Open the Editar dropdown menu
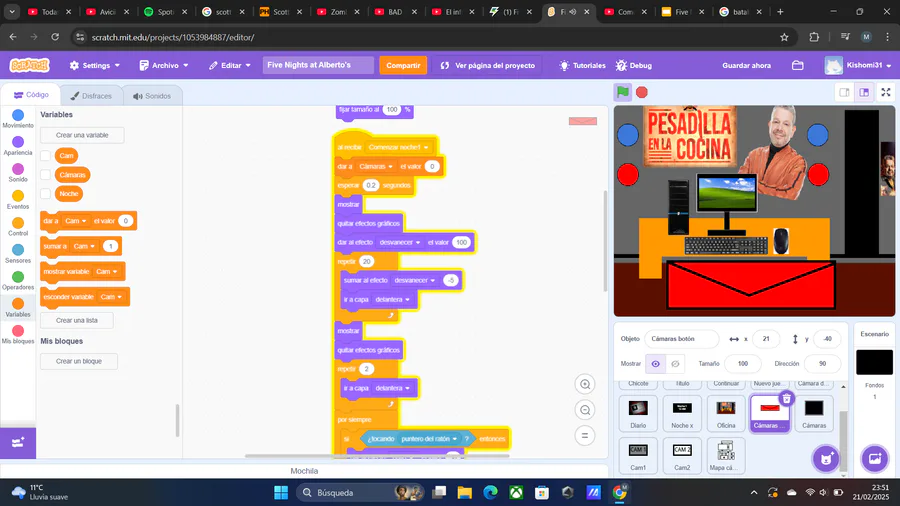900x506 pixels. point(230,65)
